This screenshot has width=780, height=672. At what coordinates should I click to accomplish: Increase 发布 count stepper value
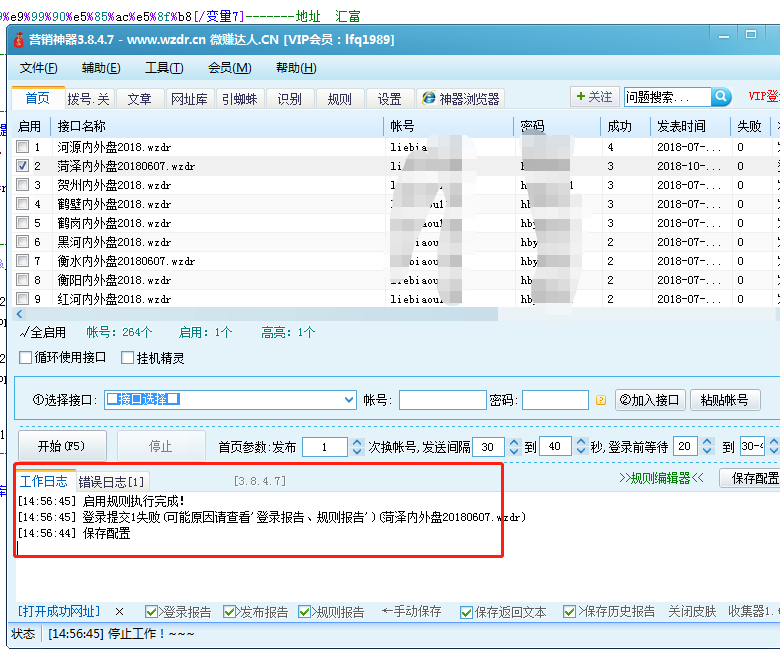357,442
